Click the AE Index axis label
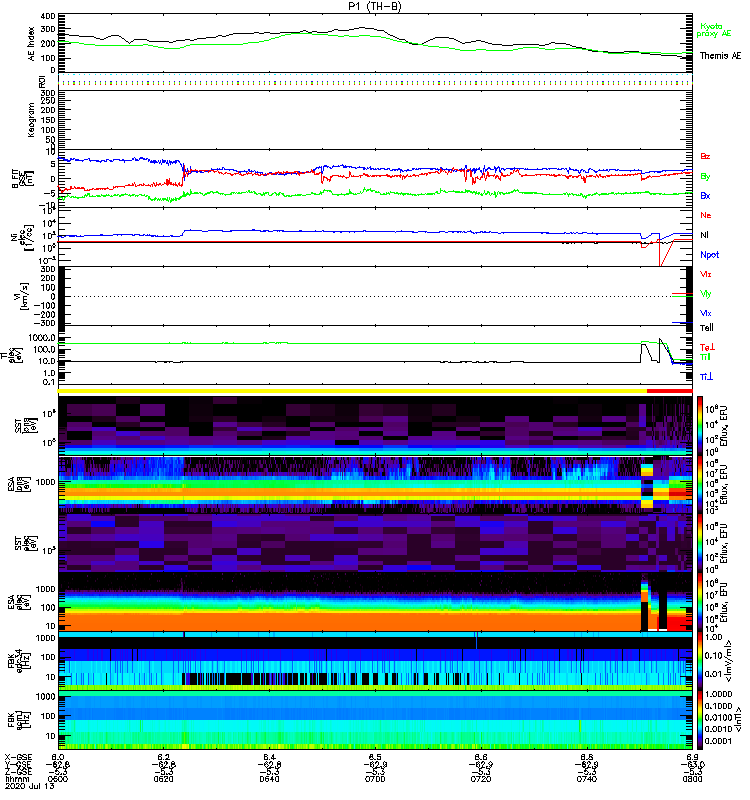 click(31, 44)
